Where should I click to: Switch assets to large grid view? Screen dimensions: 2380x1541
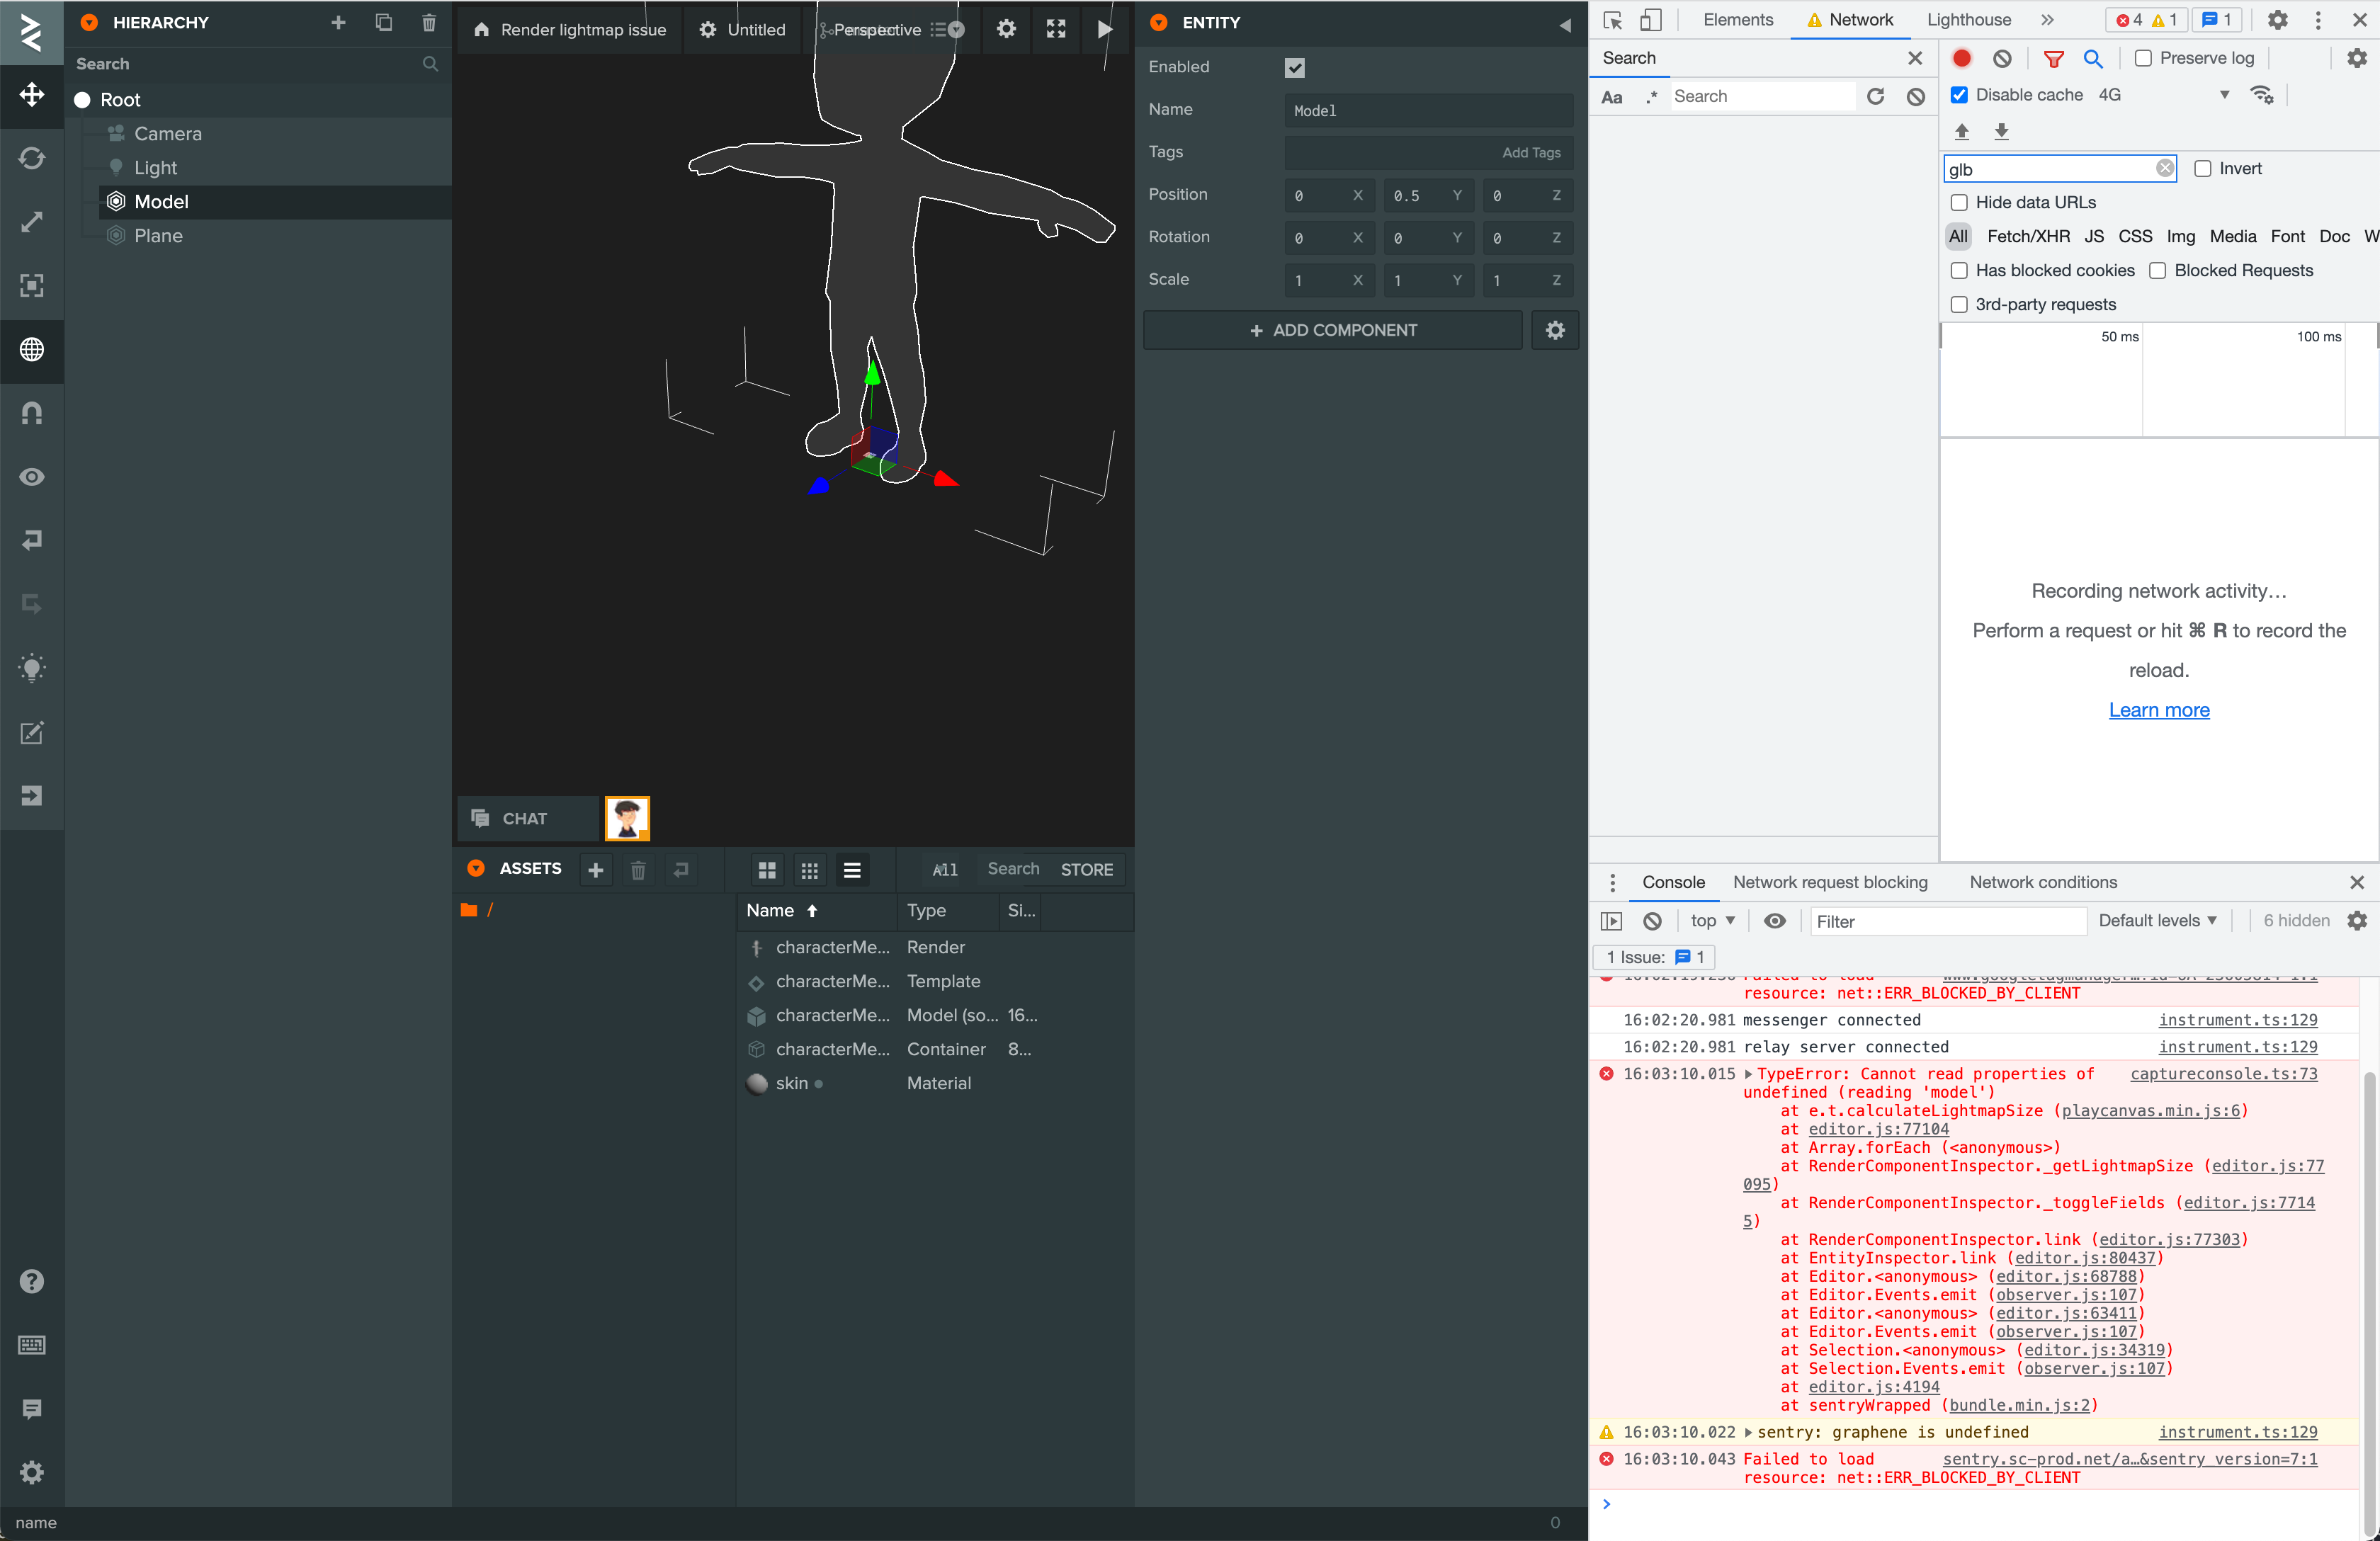(x=767, y=870)
